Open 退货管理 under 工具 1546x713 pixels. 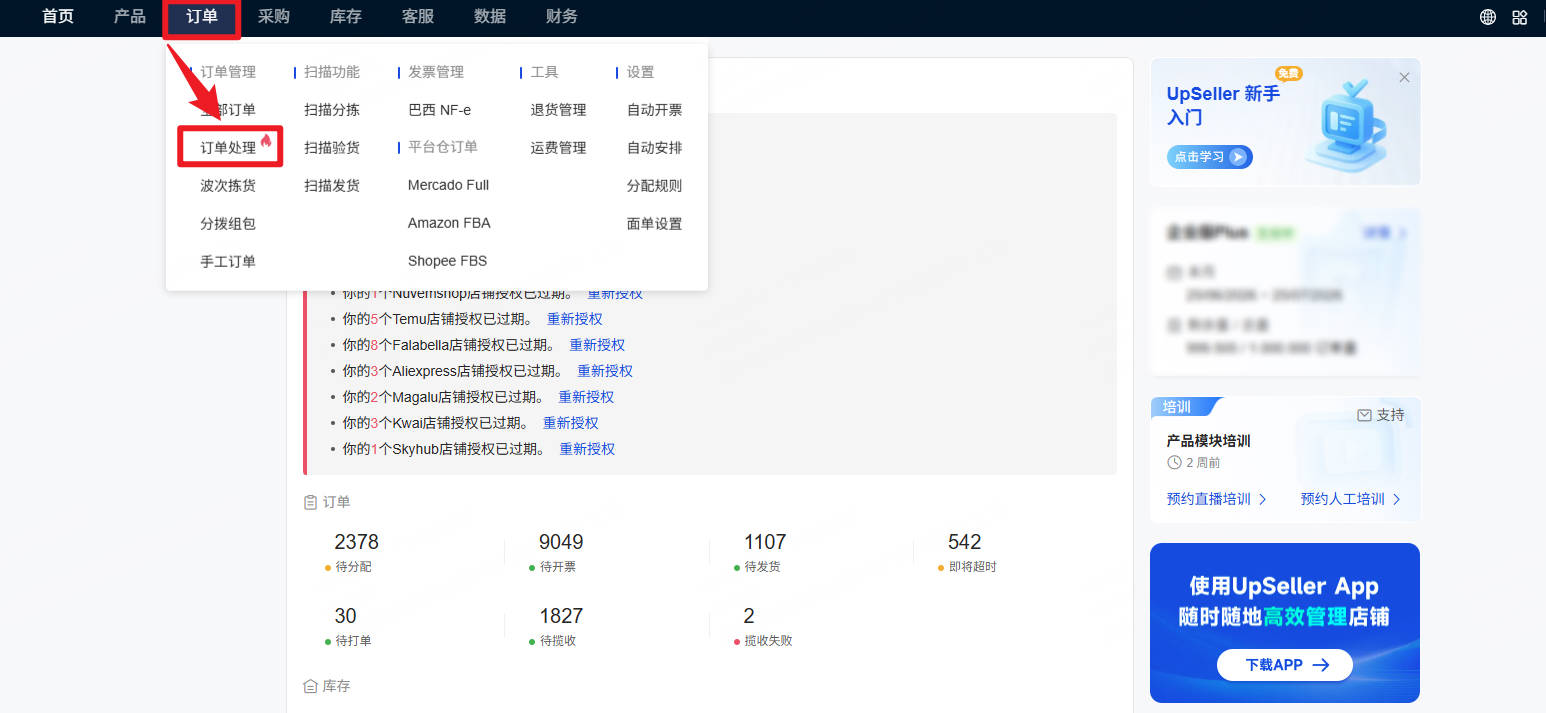click(x=558, y=110)
